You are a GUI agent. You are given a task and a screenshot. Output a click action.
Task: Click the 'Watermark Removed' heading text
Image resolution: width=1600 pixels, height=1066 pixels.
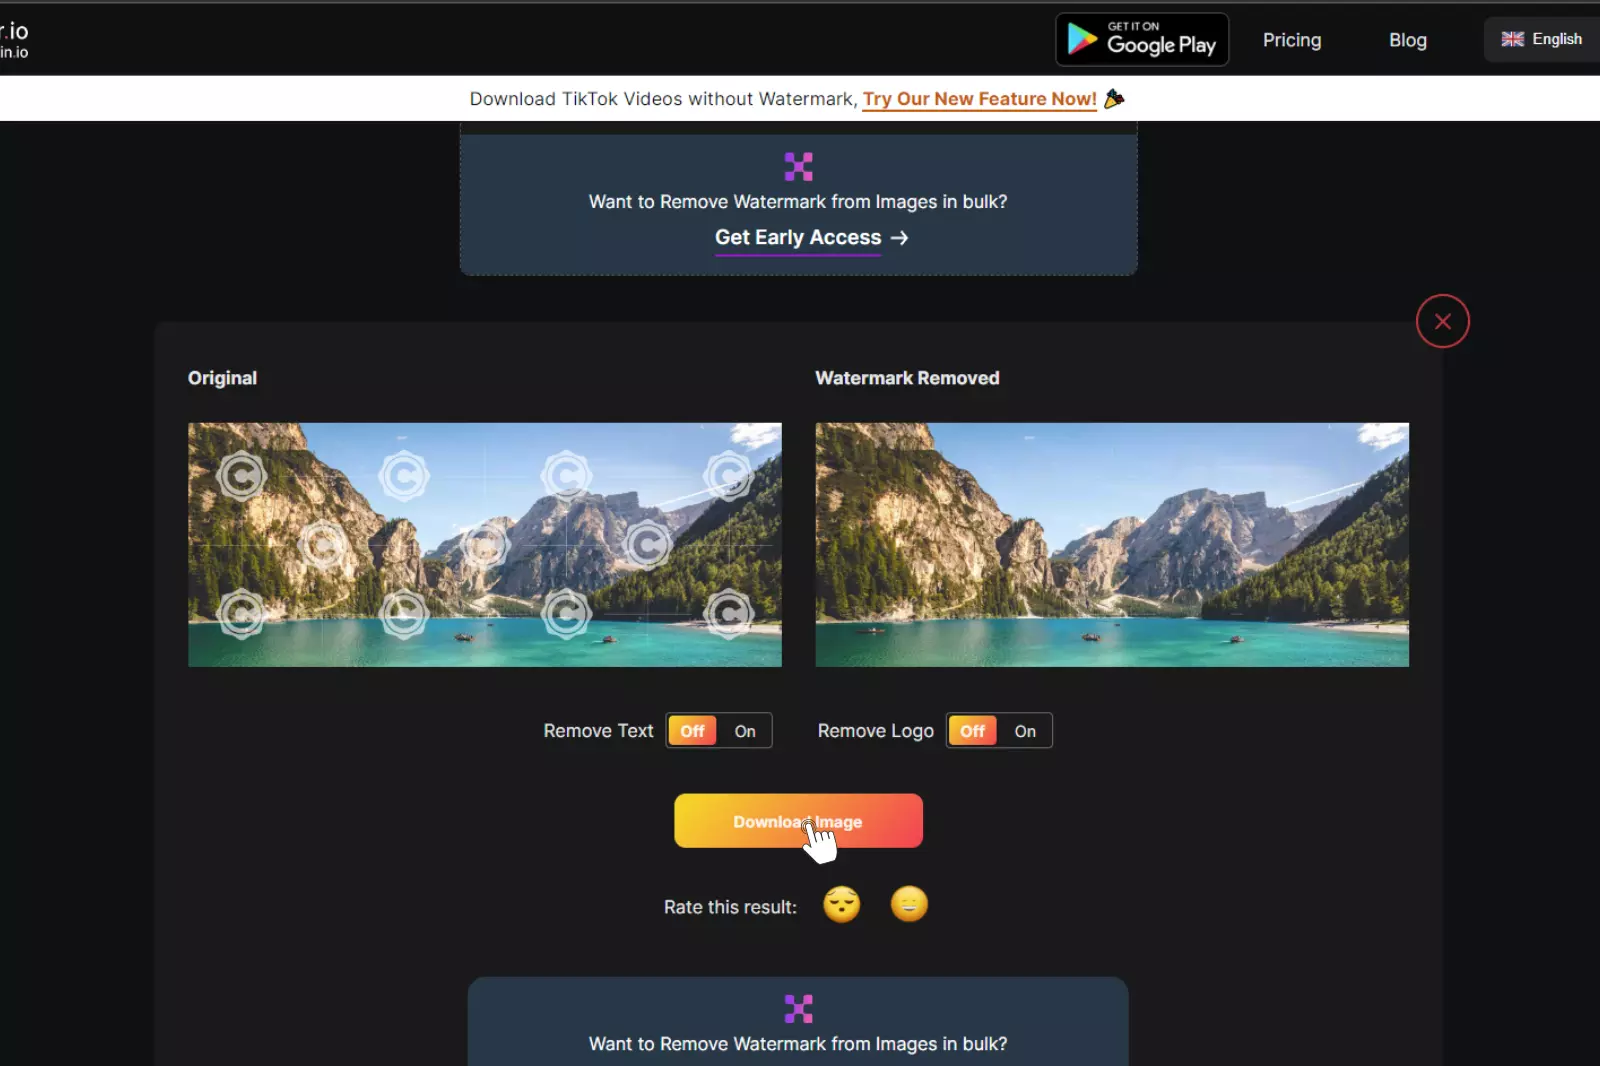[x=907, y=378]
